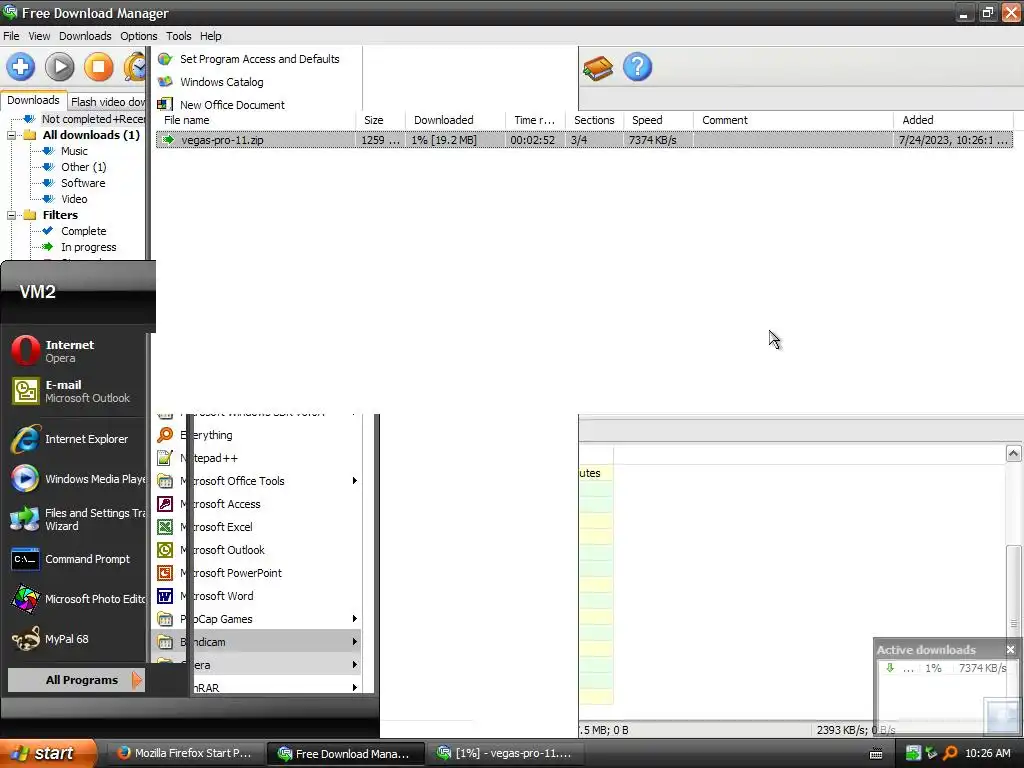This screenshot has width=1024, height=768.
Task: Expand the Bandicam submenu
Action: click(257, 642)
